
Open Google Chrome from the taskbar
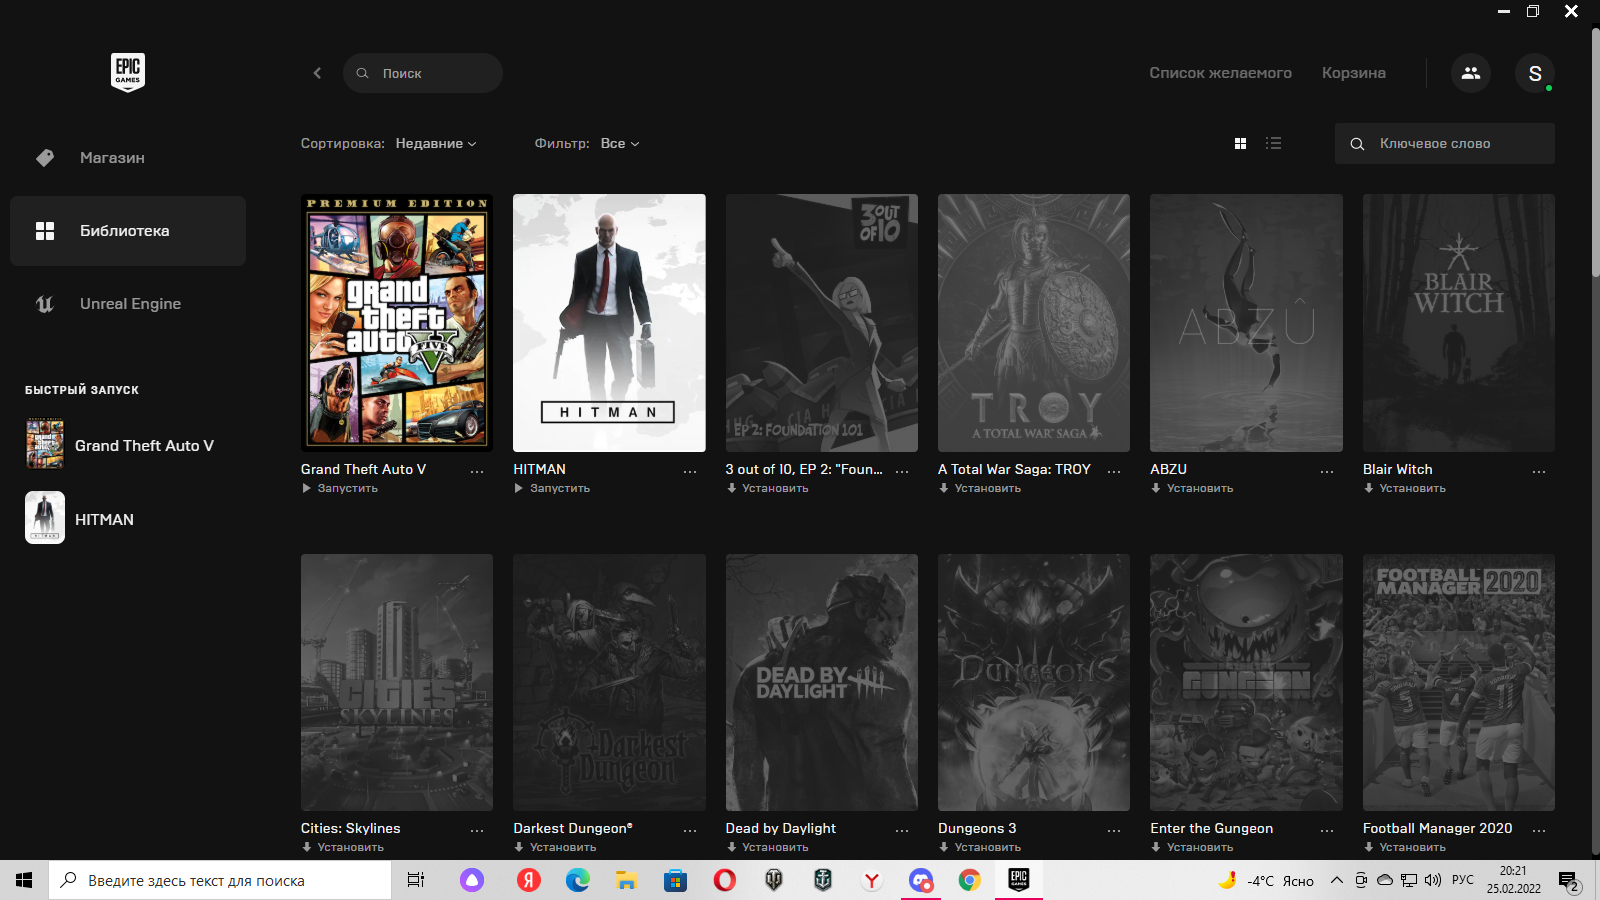click(x=970, y=880)
